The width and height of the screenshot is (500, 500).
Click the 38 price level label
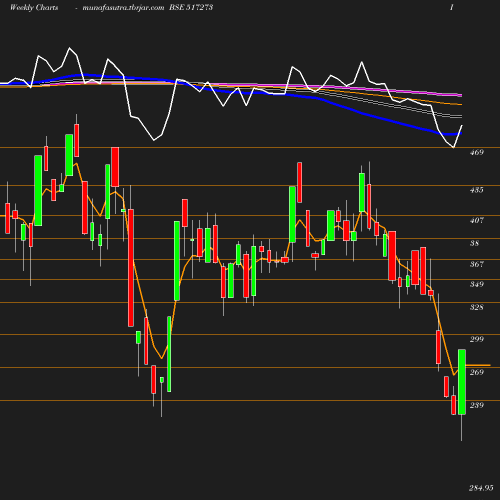pos(474,243)
